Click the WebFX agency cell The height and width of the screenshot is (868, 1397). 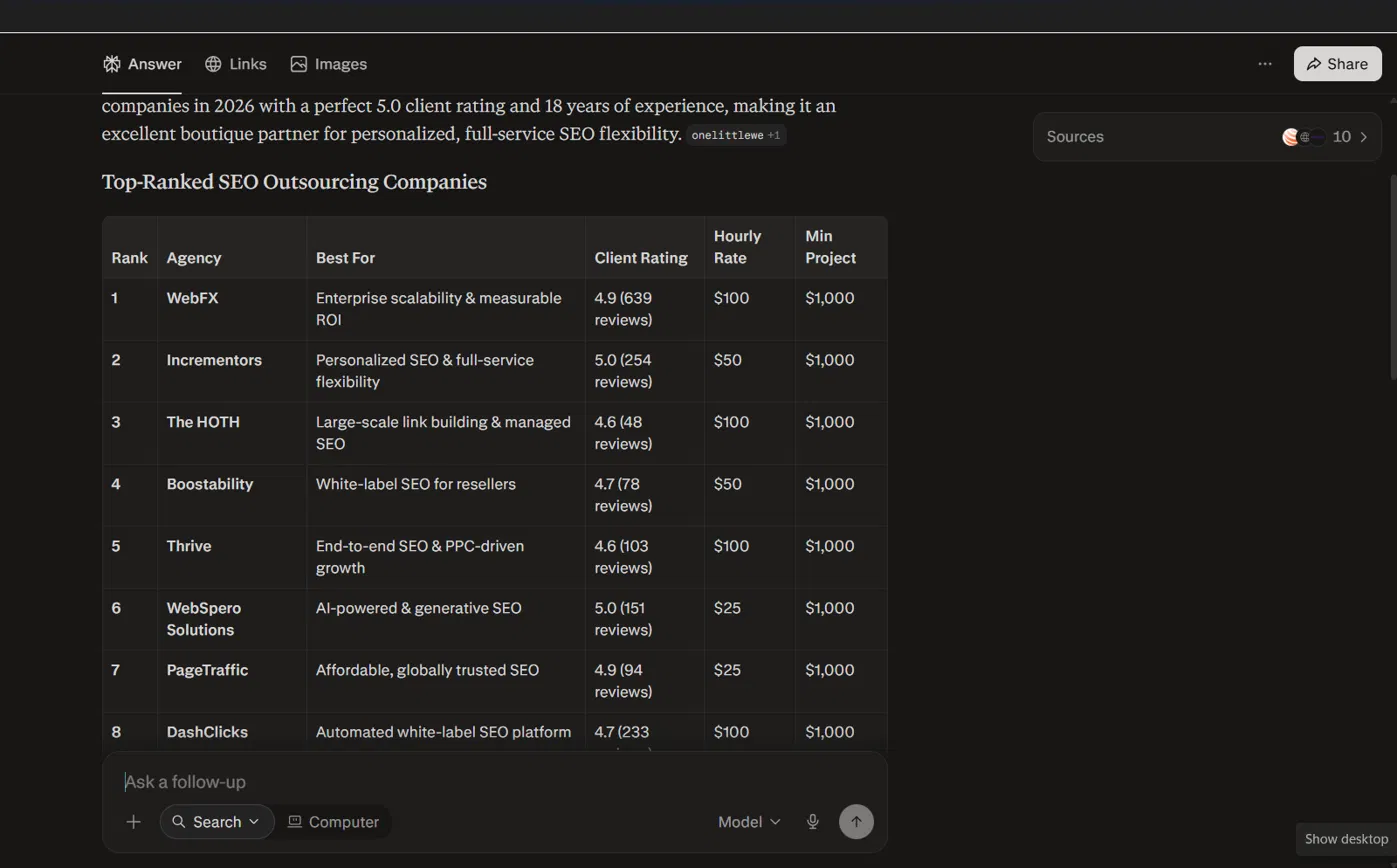232,309
